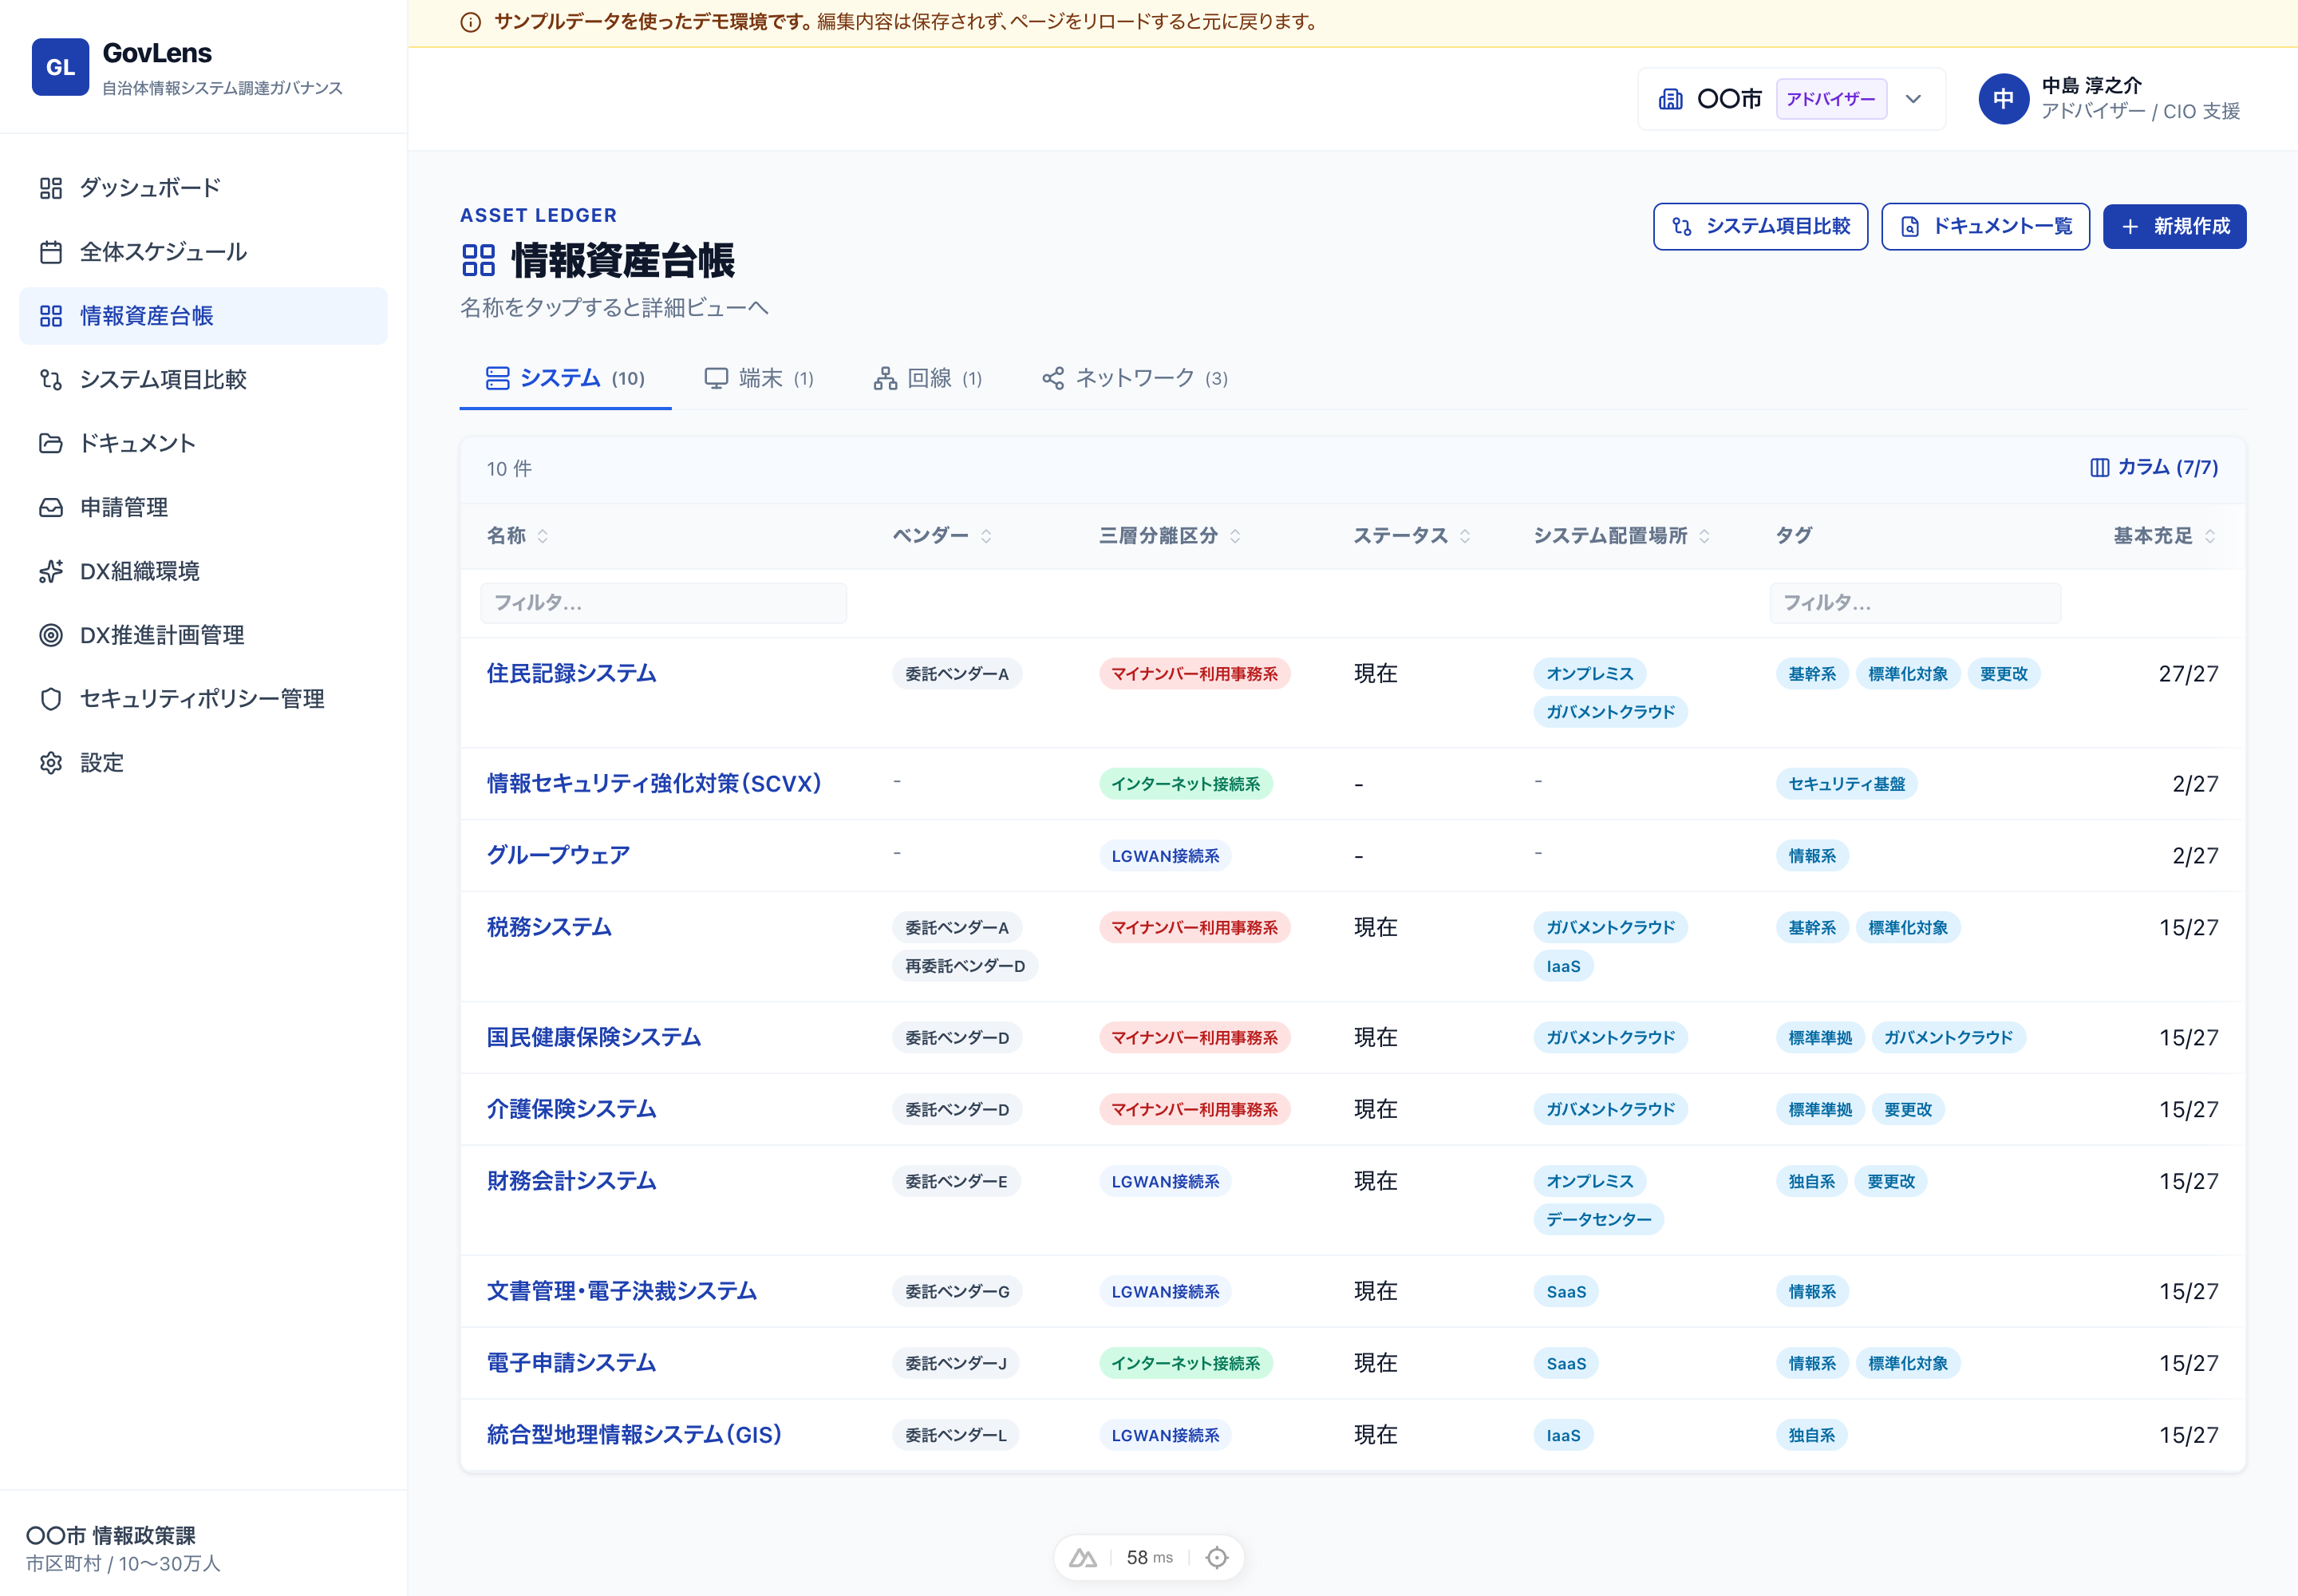The width and height of the screenshot is (2298, 1596).
Task: Sort by ステータス column
Action: pyautogui.click(x=1412, y=536)
